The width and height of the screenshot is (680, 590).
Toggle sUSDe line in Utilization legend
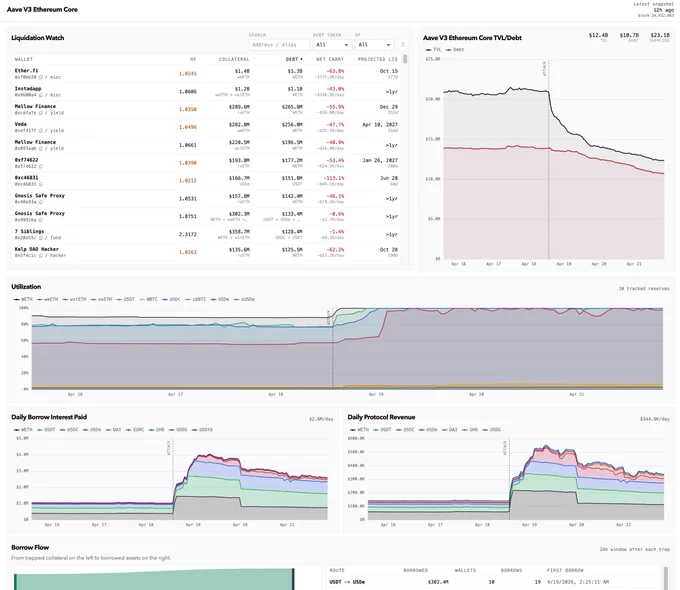click(244, 299)
